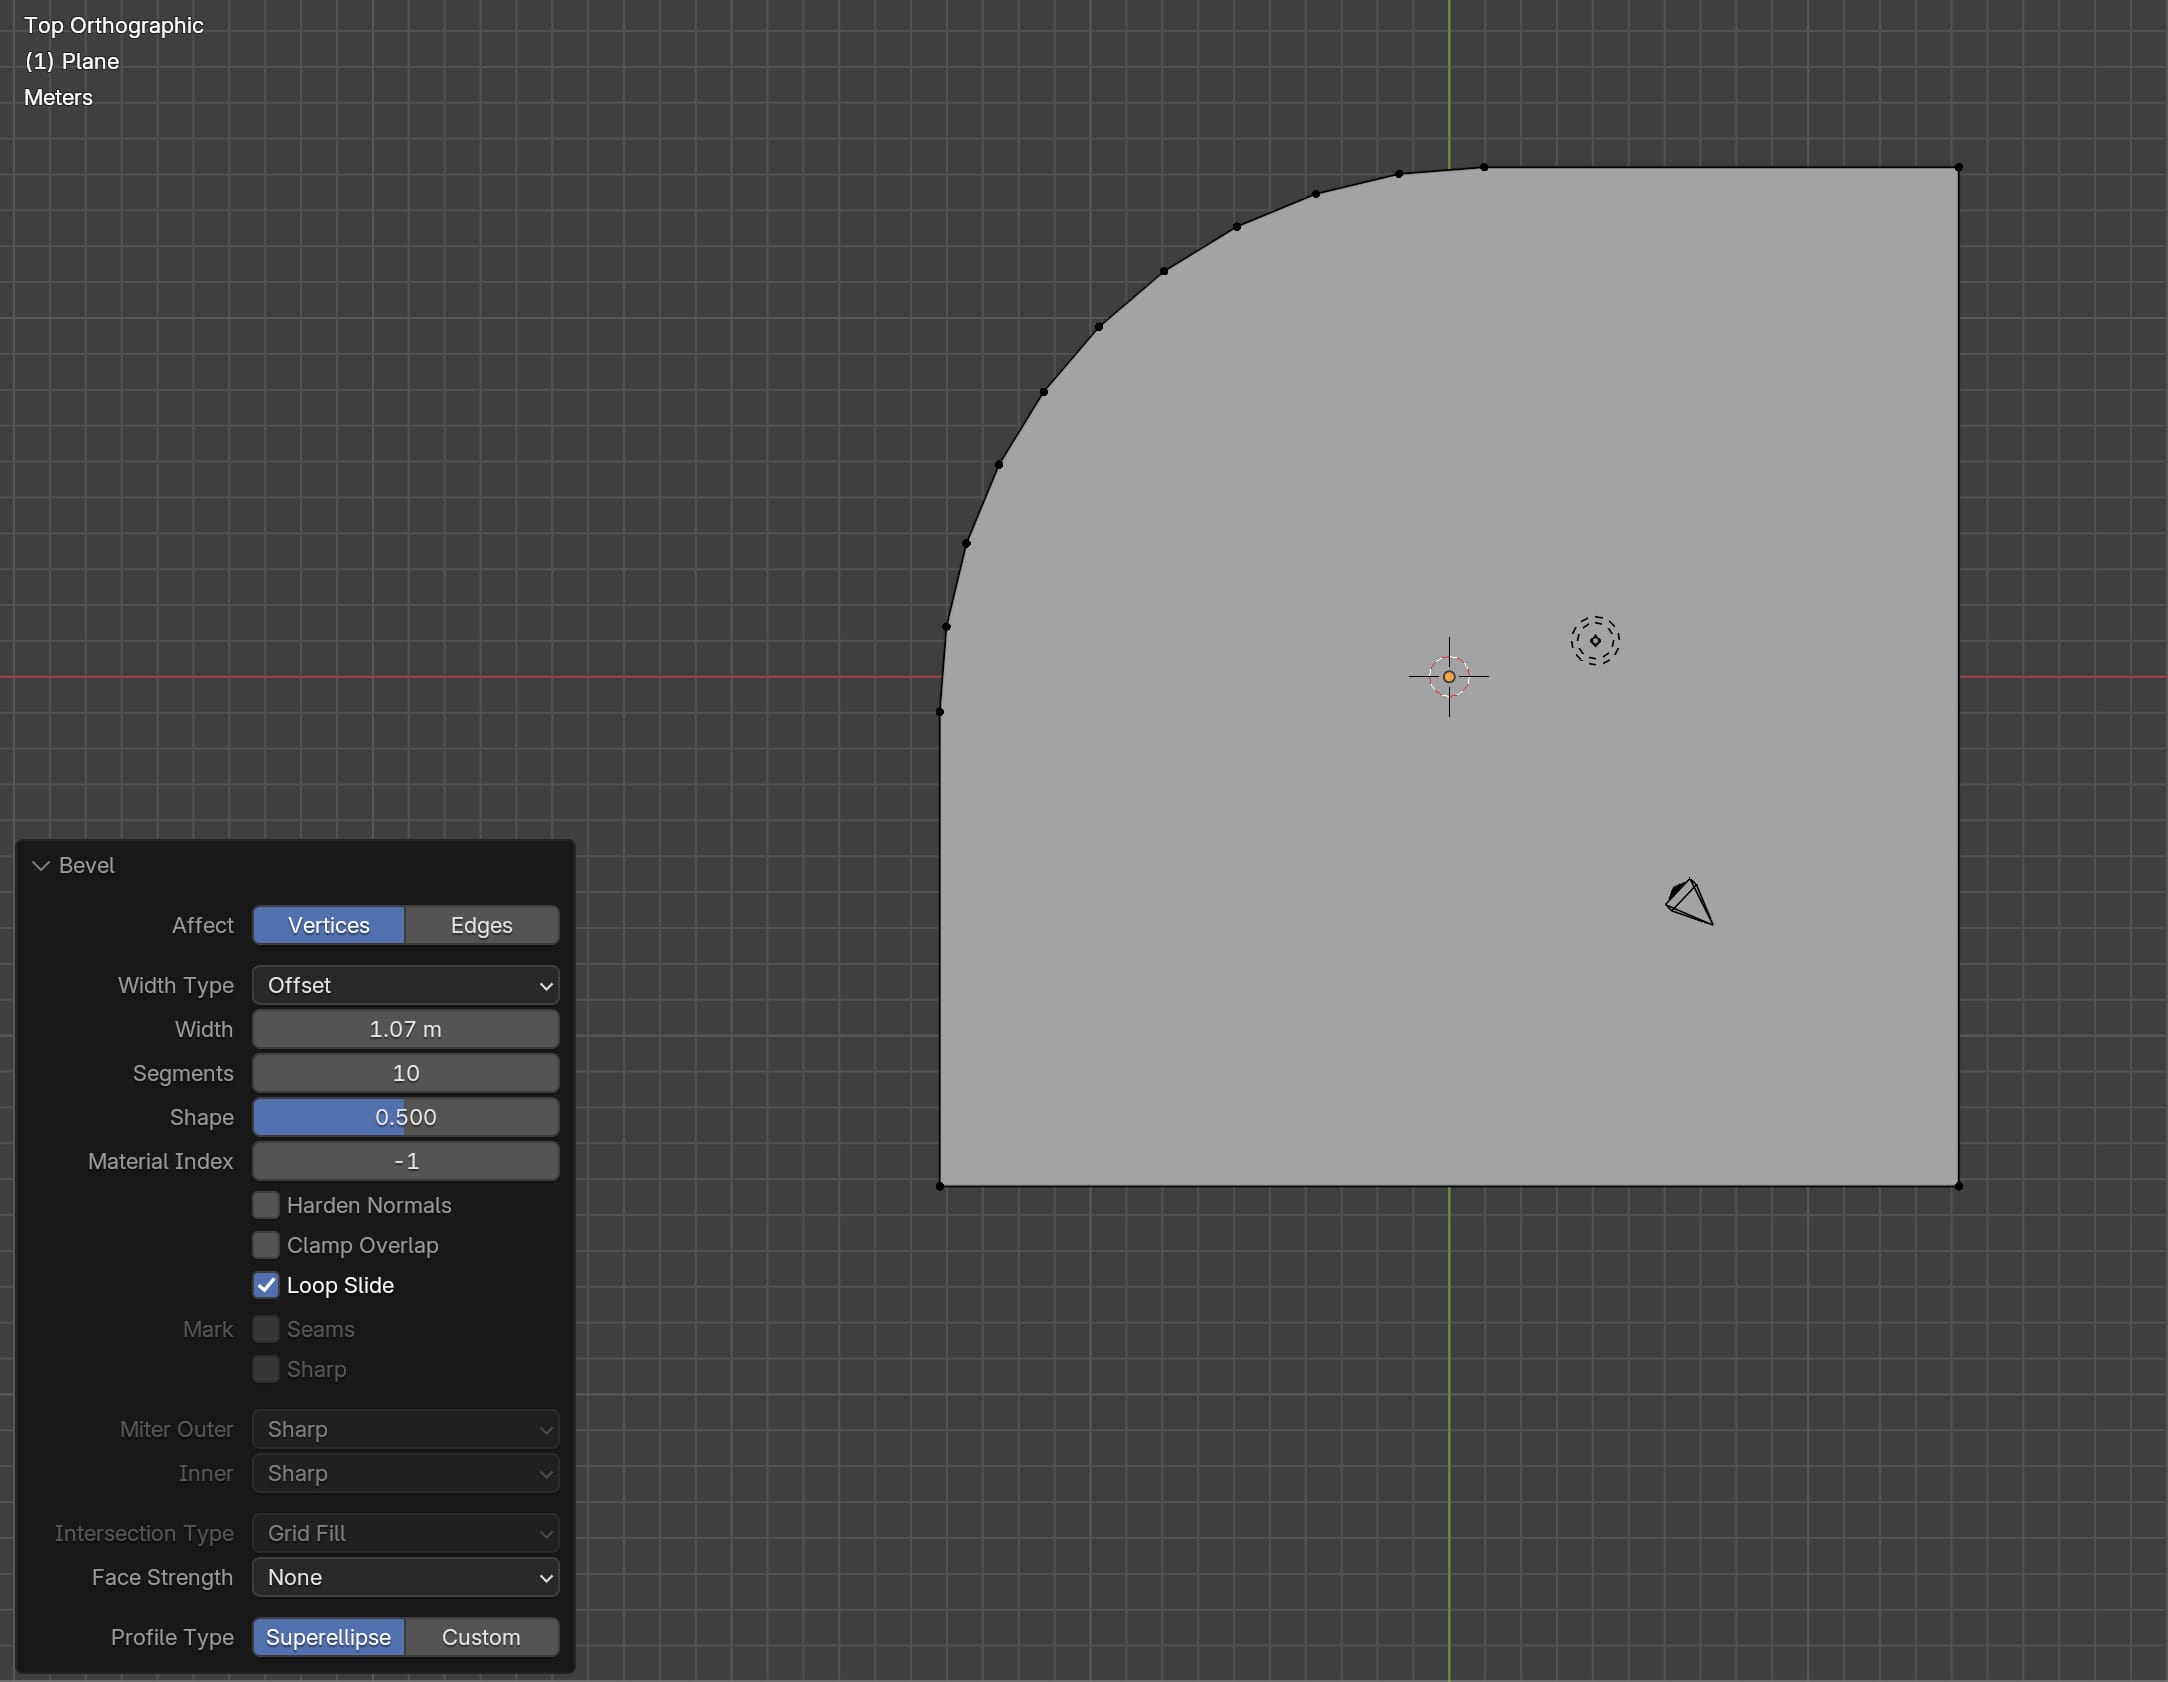Viewport: 2168px width, 1682px height.
Task: Set Affect mode to Vertices
Action: coord(329,925)
